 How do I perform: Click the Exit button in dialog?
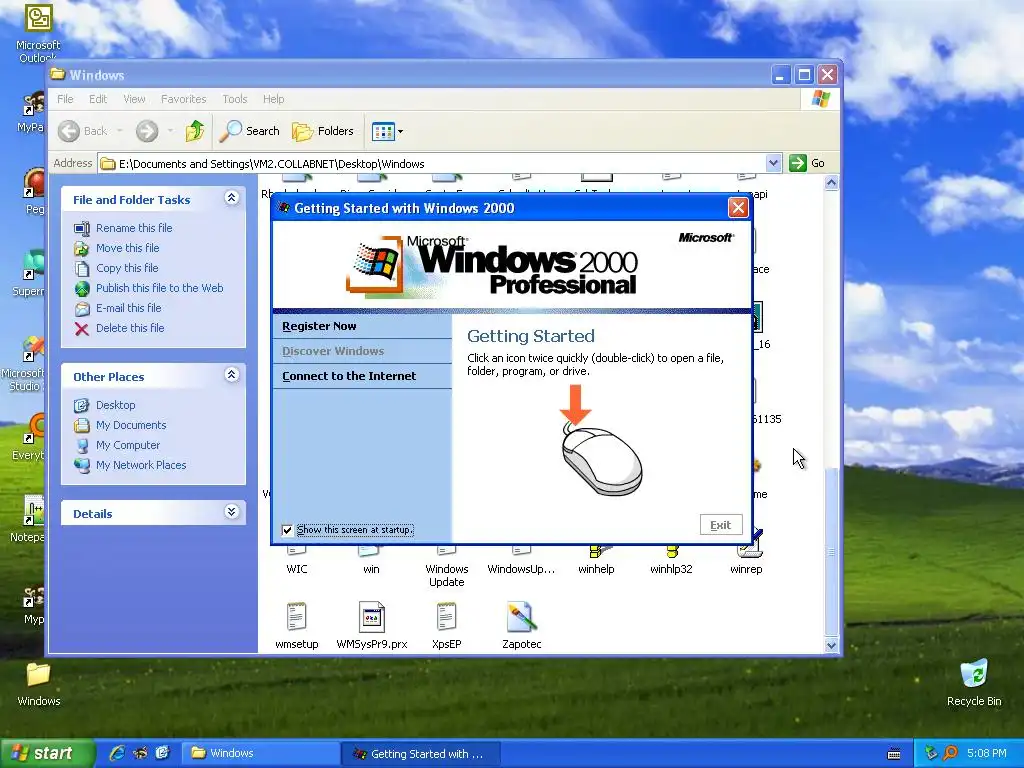pyautogui.click(x=721, y=525)
